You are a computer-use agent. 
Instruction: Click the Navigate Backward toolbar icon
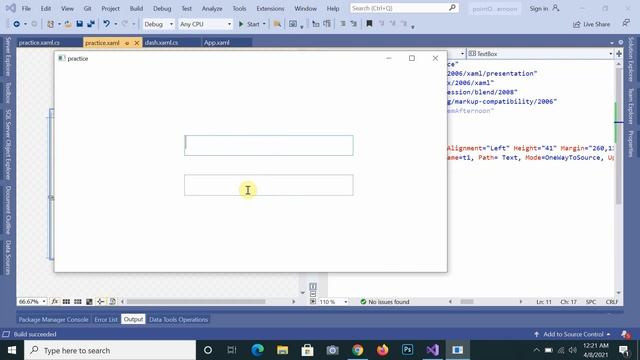16,24
